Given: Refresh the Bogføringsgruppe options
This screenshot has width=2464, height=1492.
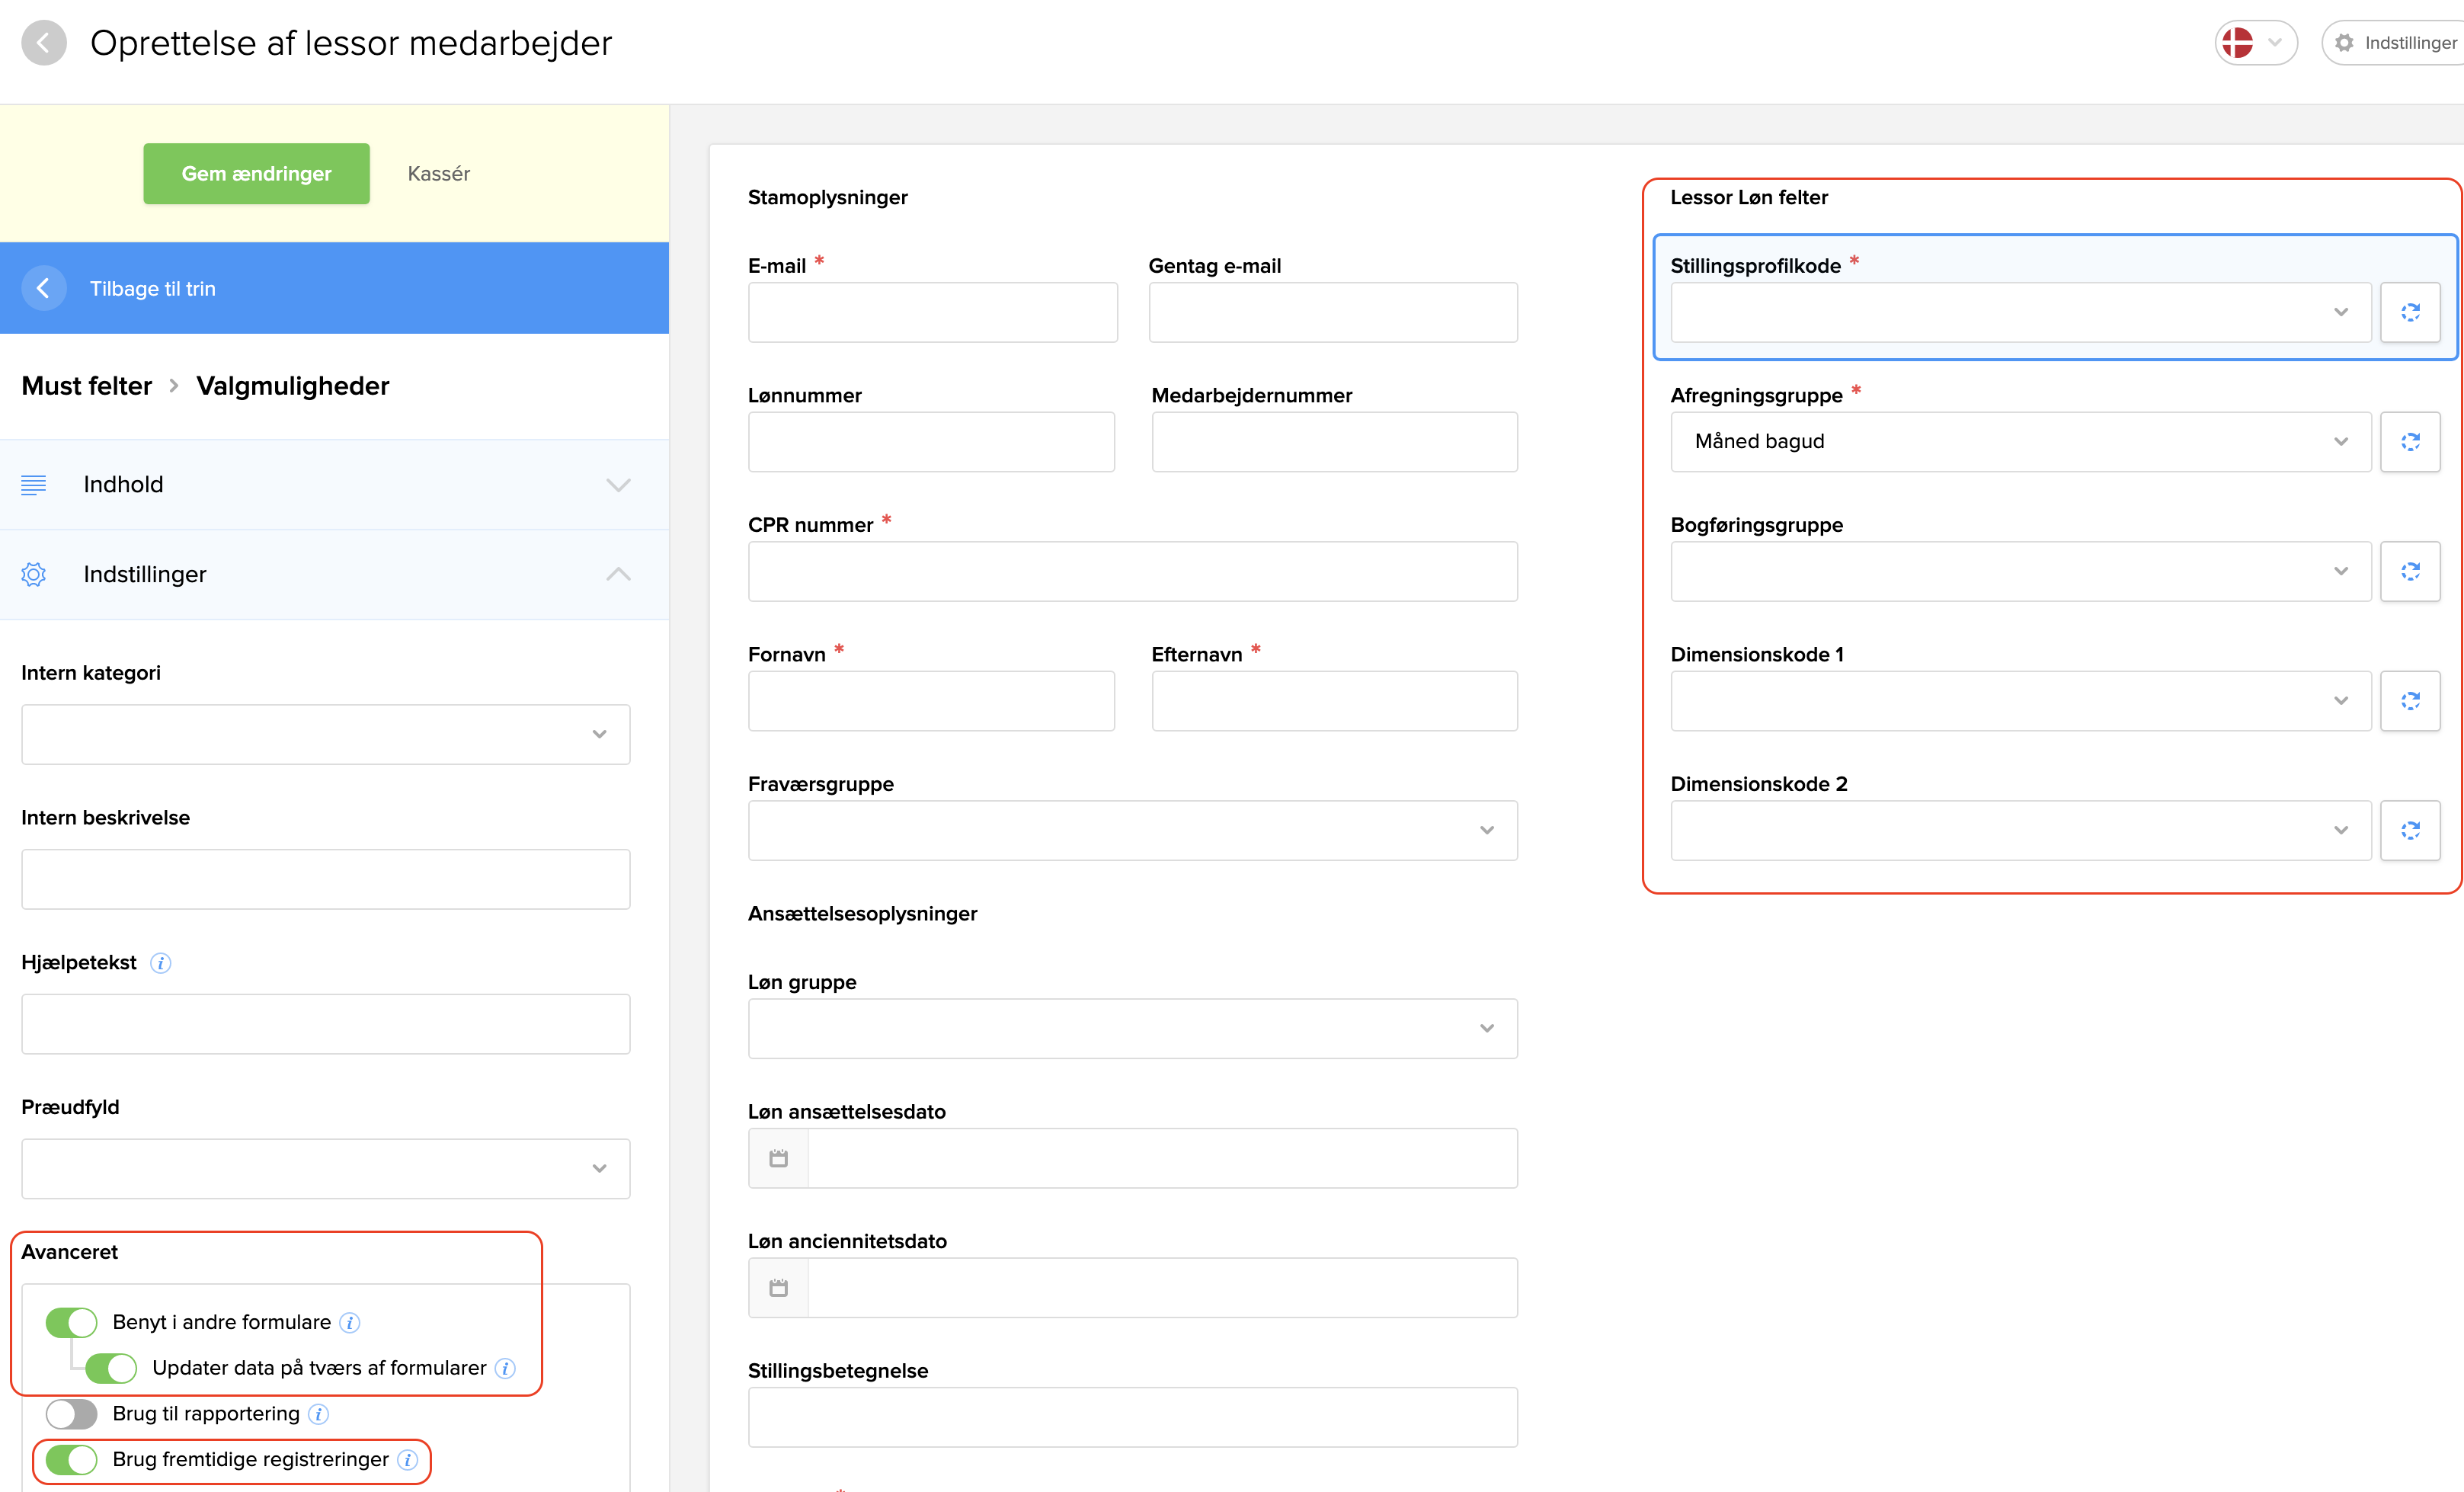Looking at the screenshot, I should pyautogui.click(x=2410, y=571).
